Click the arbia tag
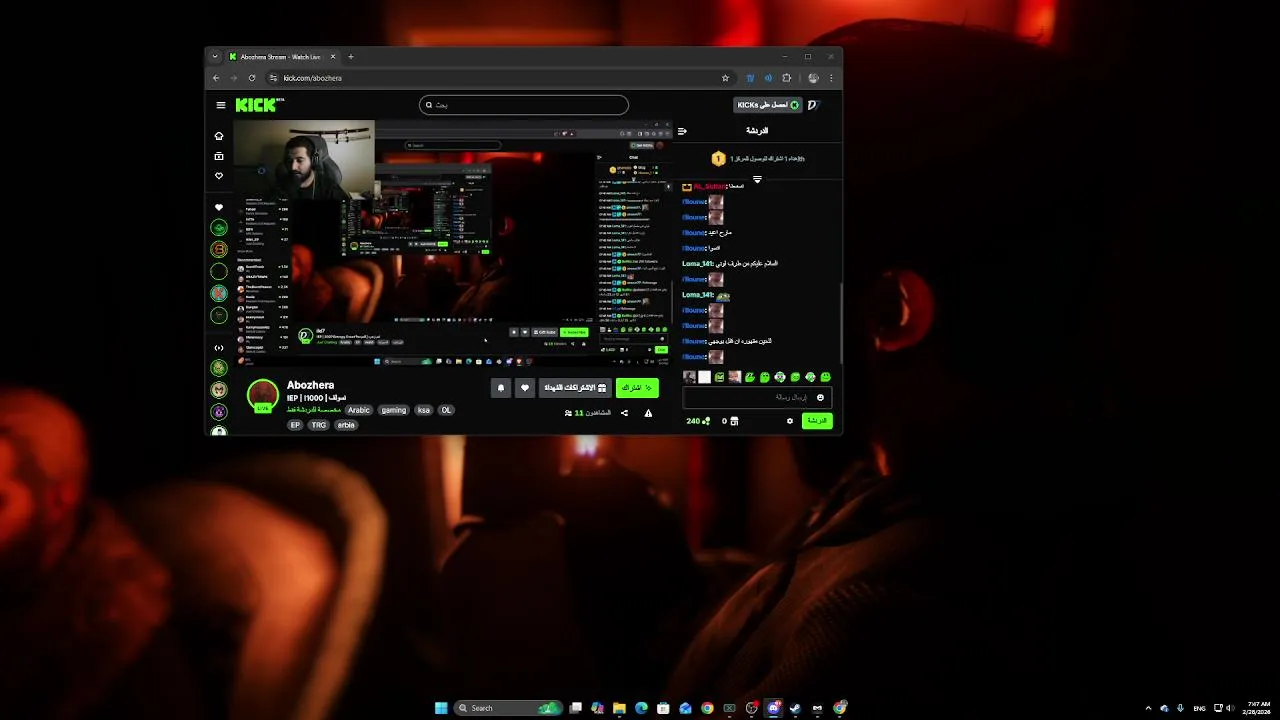The height and width of the screenshot is (720, 1280). tap(345, 425)
